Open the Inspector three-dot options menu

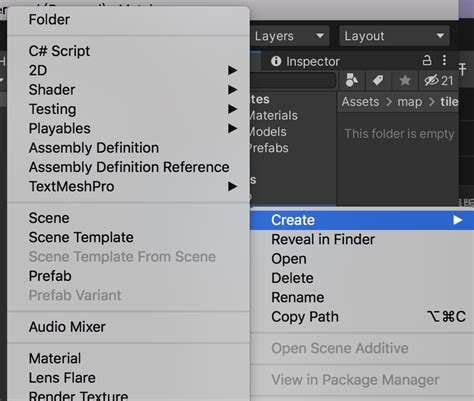[x=444, y=60]
